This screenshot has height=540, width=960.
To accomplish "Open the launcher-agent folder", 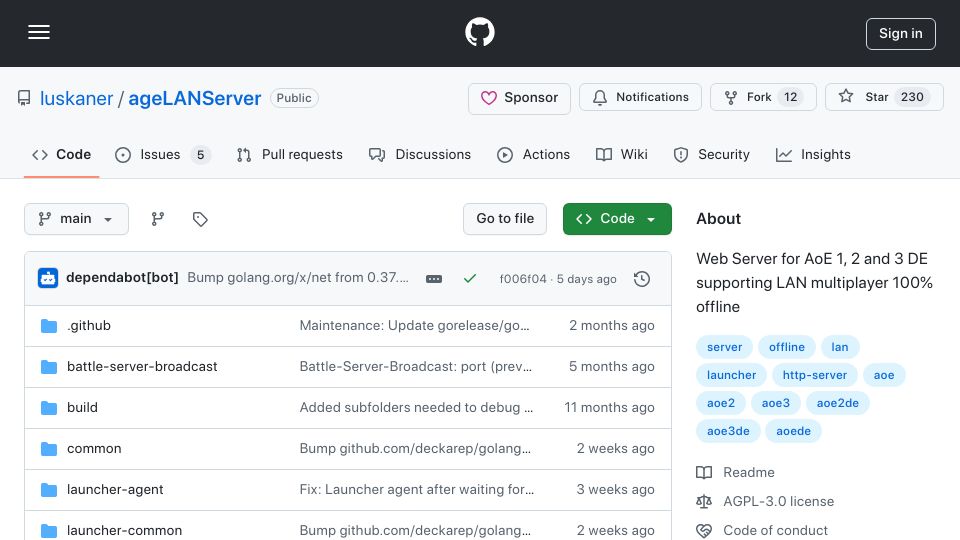I will point(115,490).
